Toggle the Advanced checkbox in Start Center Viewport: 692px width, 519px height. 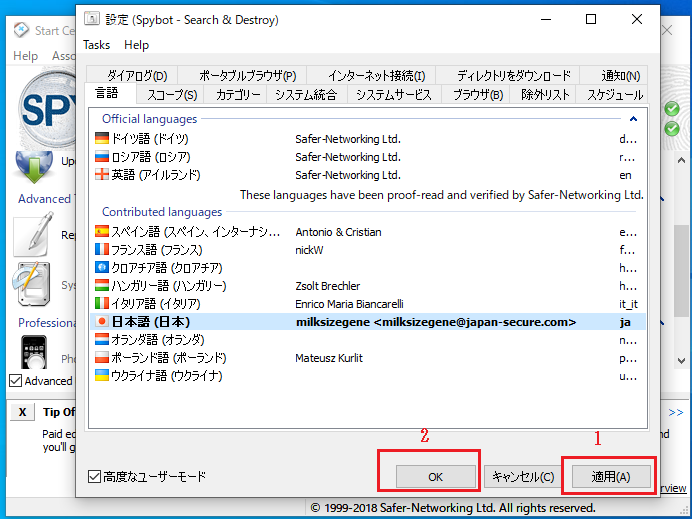coord(15,381)
